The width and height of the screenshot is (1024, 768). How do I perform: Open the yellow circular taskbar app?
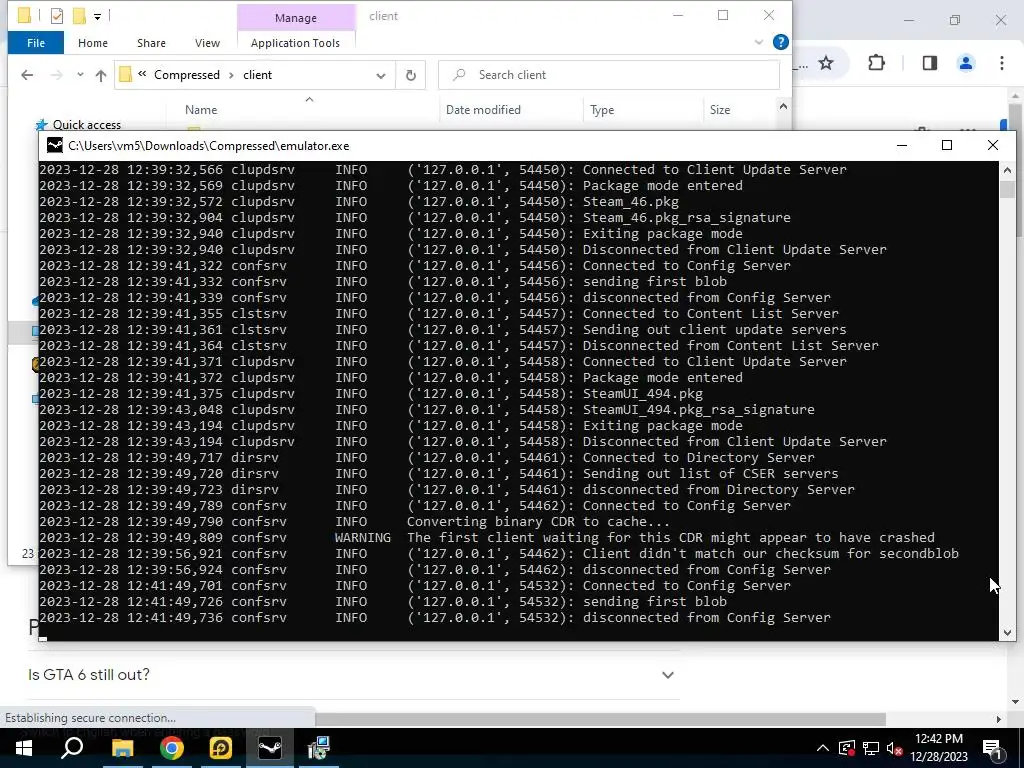coord(221,748)
